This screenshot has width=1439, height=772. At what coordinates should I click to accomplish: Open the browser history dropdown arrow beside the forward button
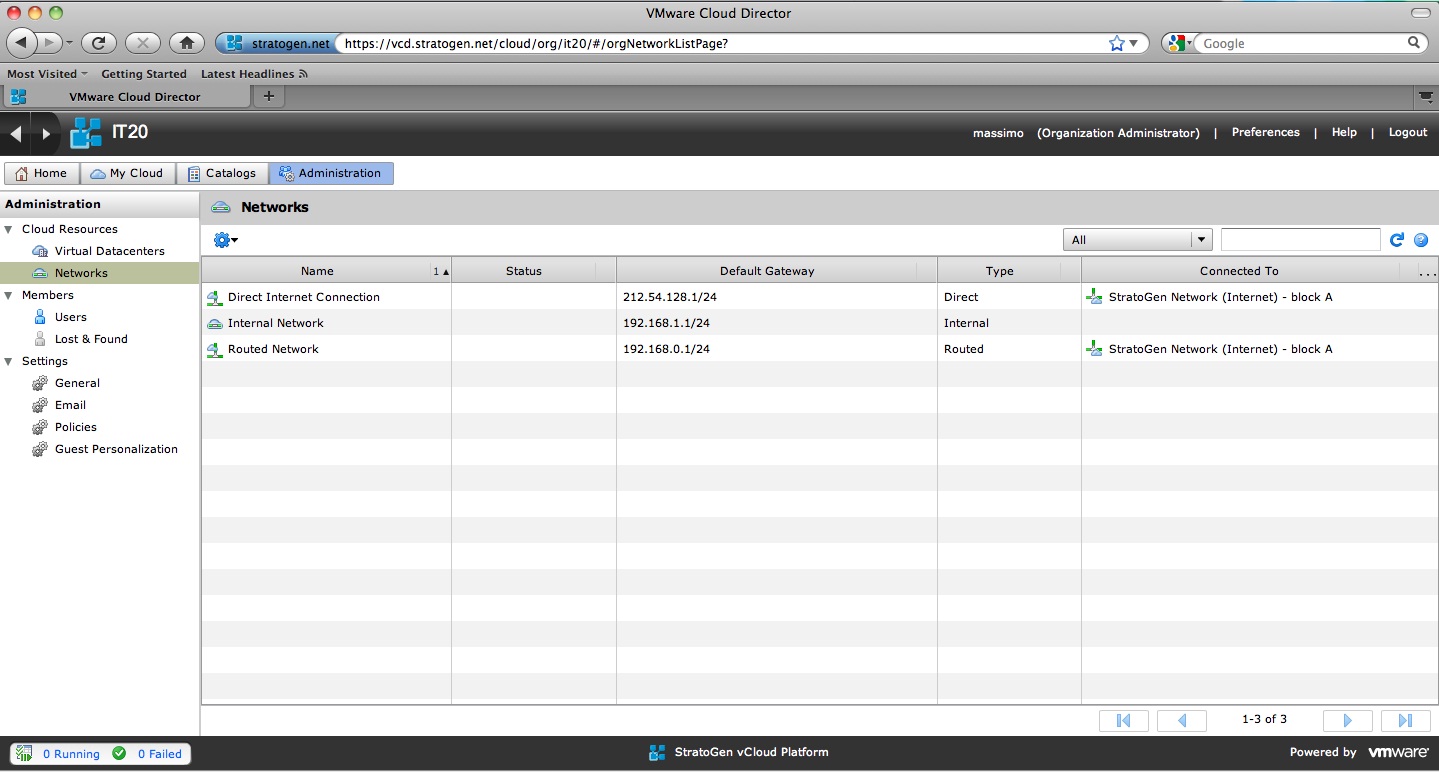(69, 43)
